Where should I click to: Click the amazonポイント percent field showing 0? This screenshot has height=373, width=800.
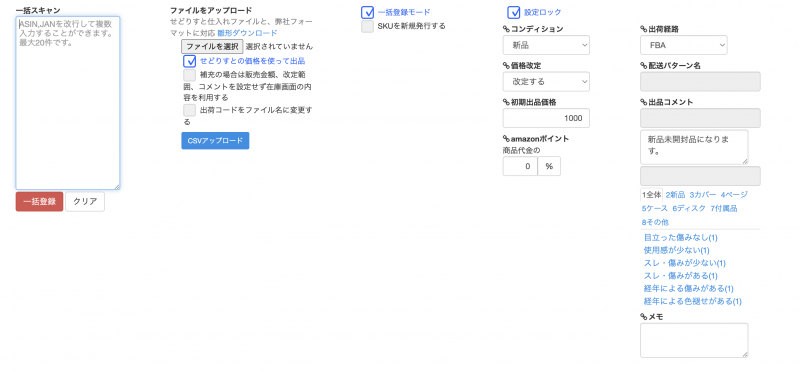point(520,166)
